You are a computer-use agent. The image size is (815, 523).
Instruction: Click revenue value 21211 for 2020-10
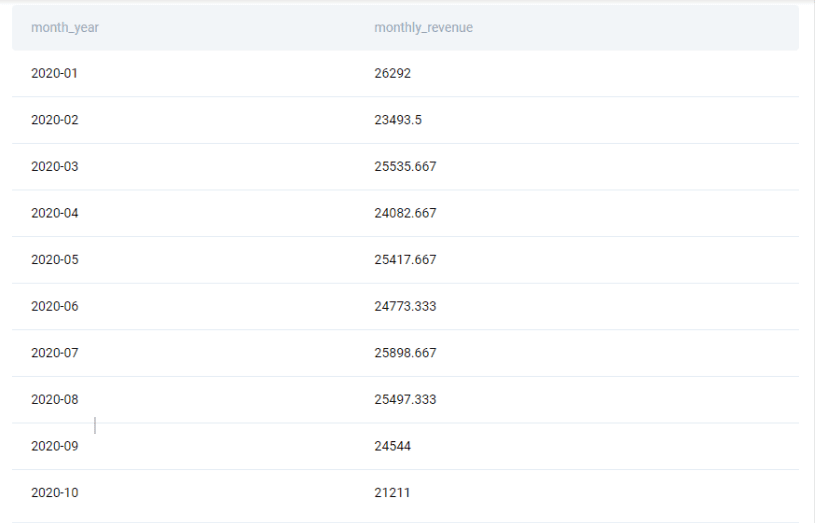coord(392,493)
